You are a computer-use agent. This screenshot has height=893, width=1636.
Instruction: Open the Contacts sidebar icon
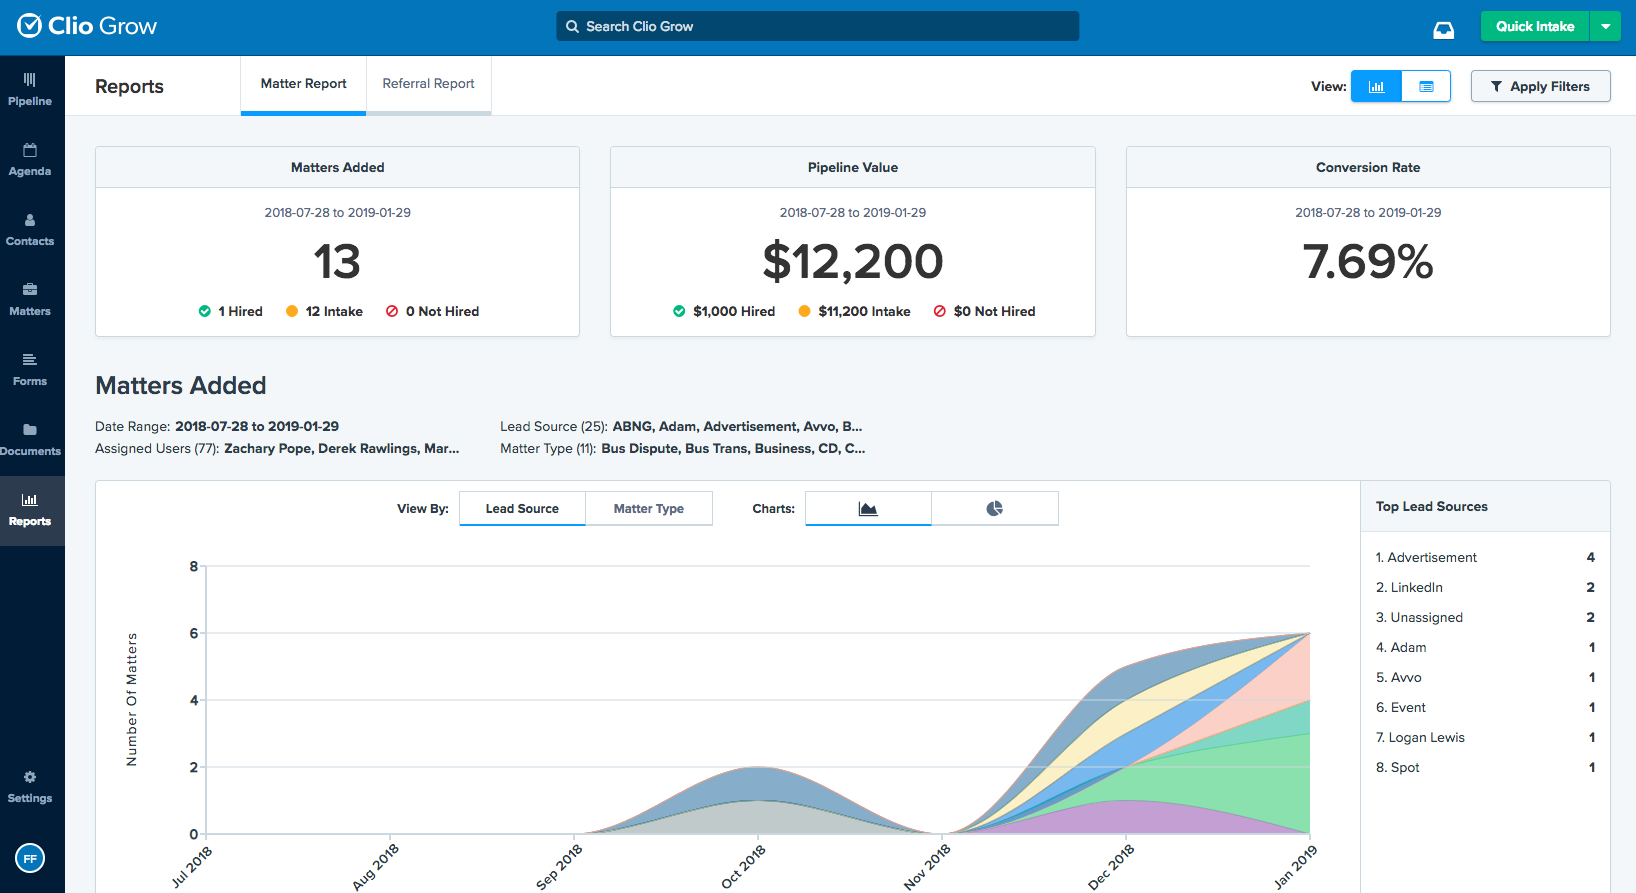click(x=30, y=220)
